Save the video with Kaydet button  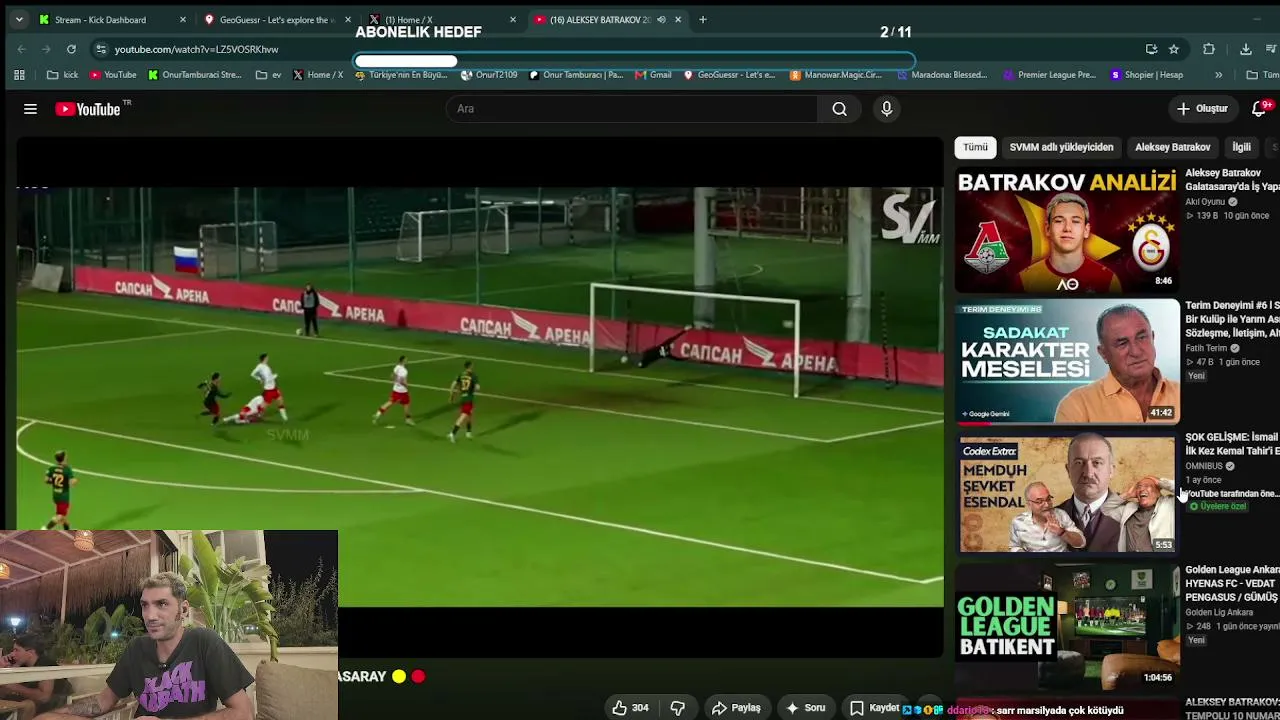coord(873,708)
